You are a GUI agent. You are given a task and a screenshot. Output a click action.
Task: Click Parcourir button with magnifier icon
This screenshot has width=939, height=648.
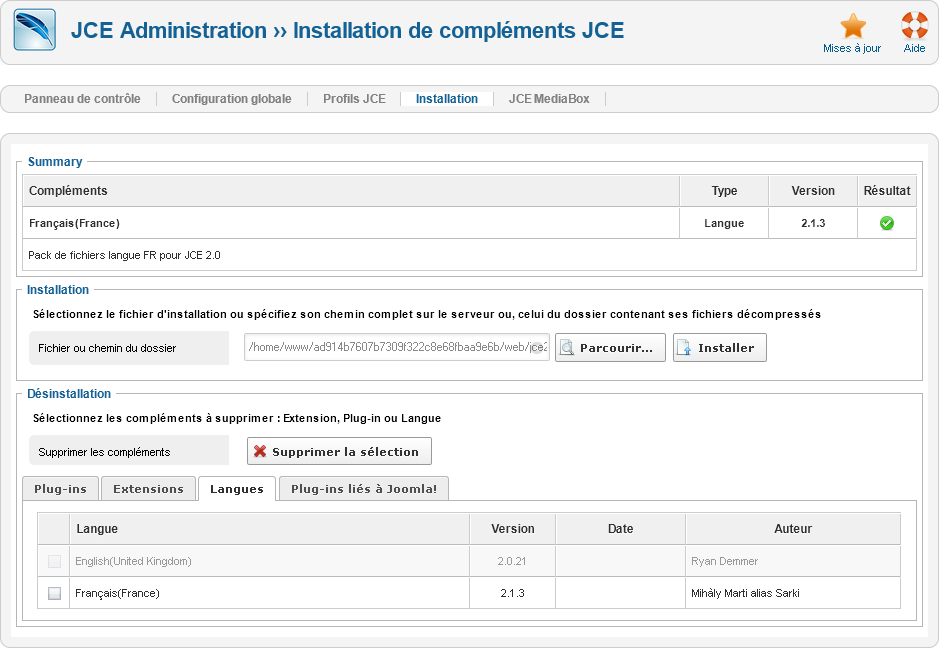610,348
